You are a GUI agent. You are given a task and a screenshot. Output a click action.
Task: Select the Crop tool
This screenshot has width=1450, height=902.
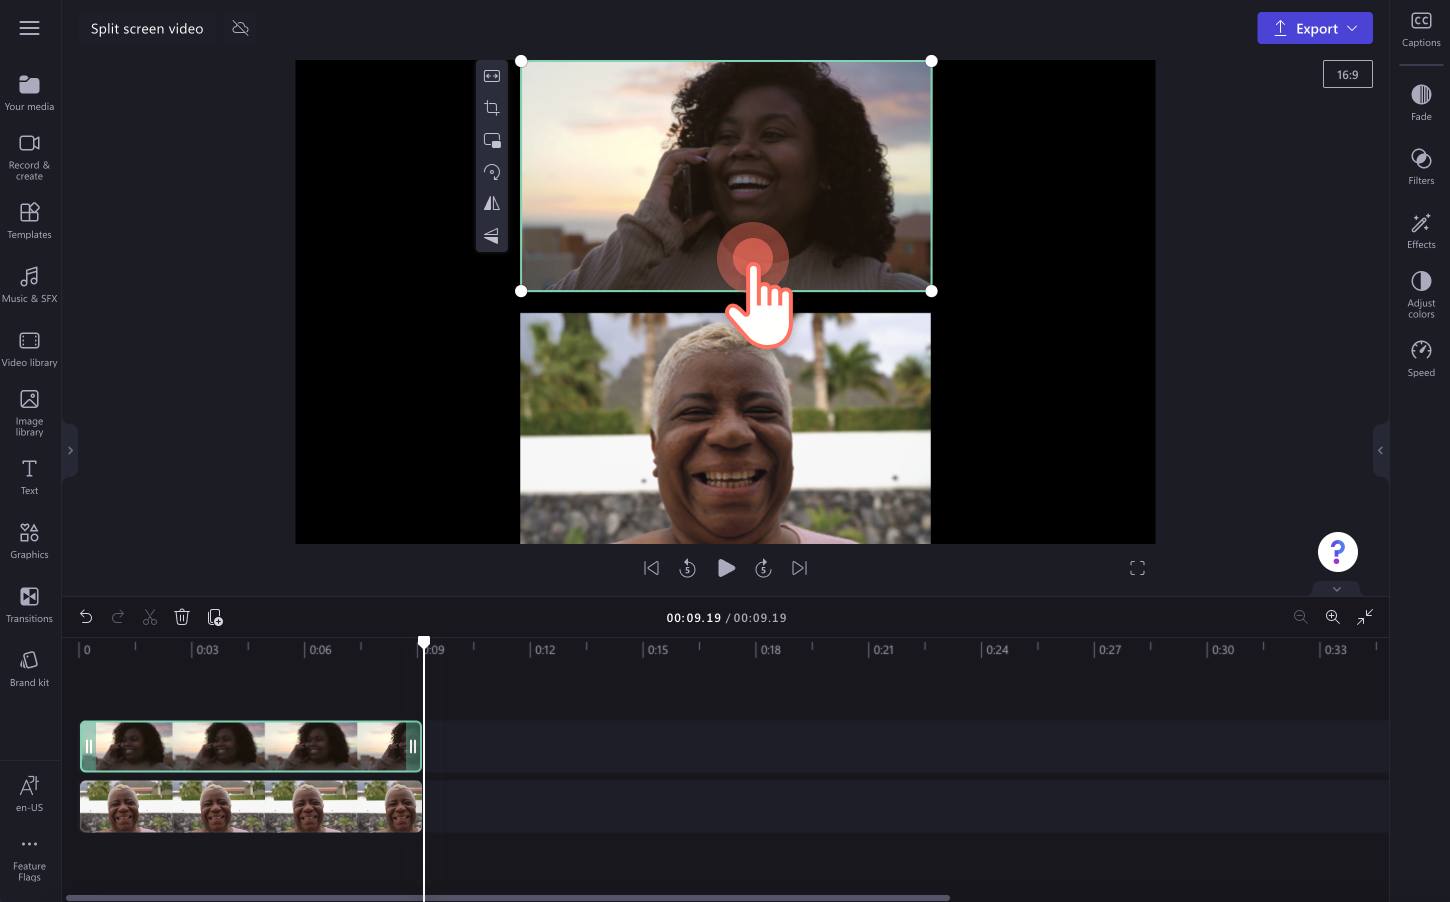click(x=491, y=107)
